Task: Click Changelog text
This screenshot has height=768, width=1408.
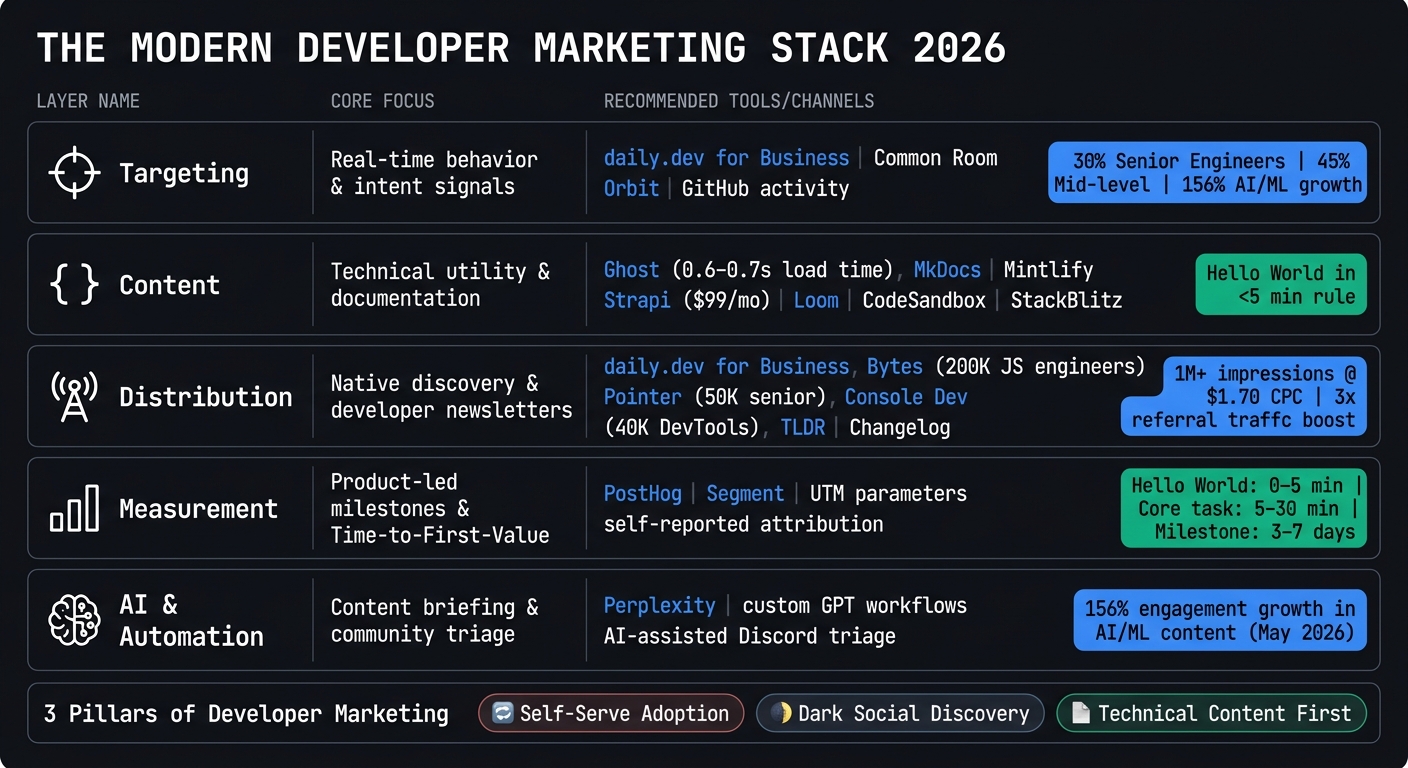Action: (900, 428)
